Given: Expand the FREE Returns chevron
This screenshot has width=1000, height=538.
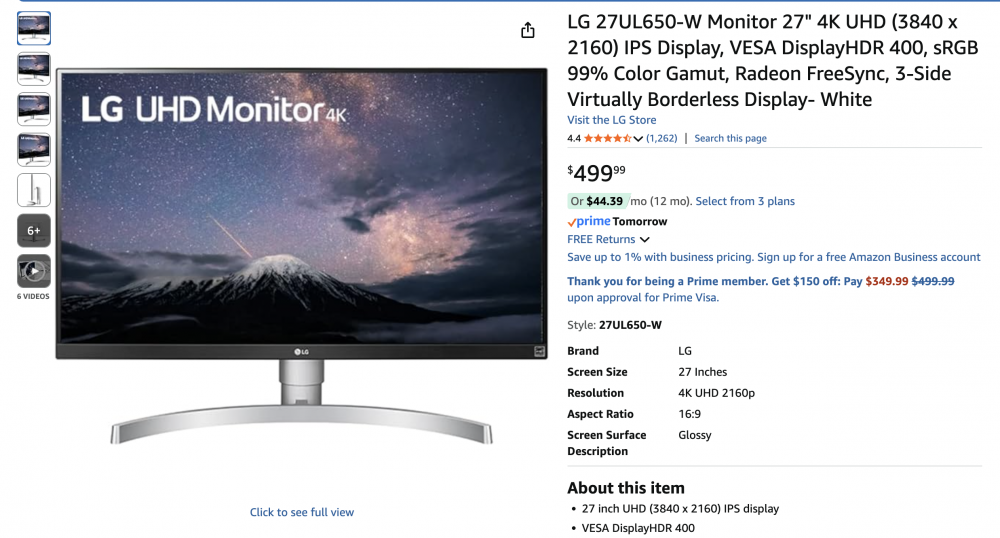Looking at the screenshot, I should pos(645,240).
